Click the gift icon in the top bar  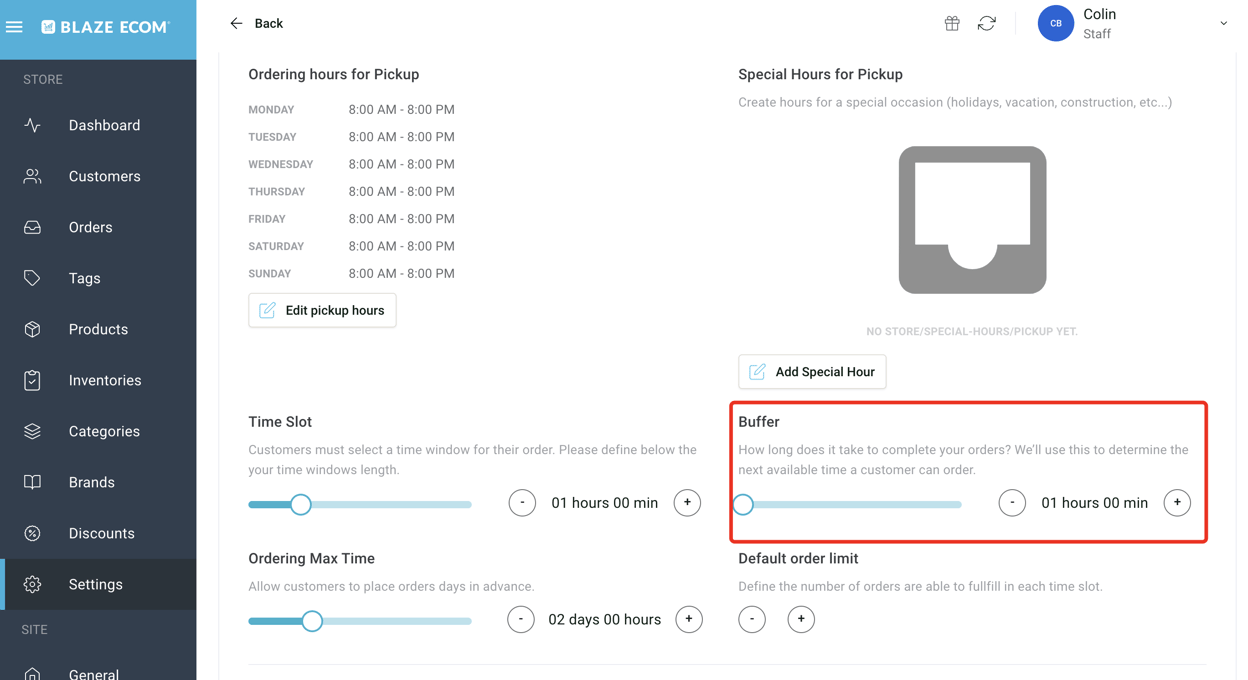click(x=951, y=23)
